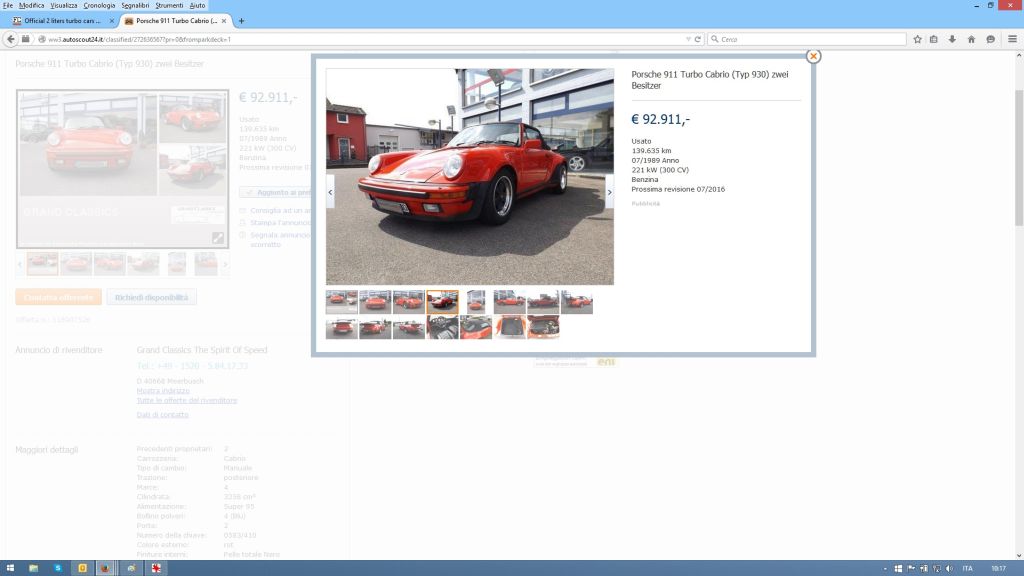The height and width of the screenshot is (576, 1024).
Task: Open a new browser tab
Action: (241, 21)
